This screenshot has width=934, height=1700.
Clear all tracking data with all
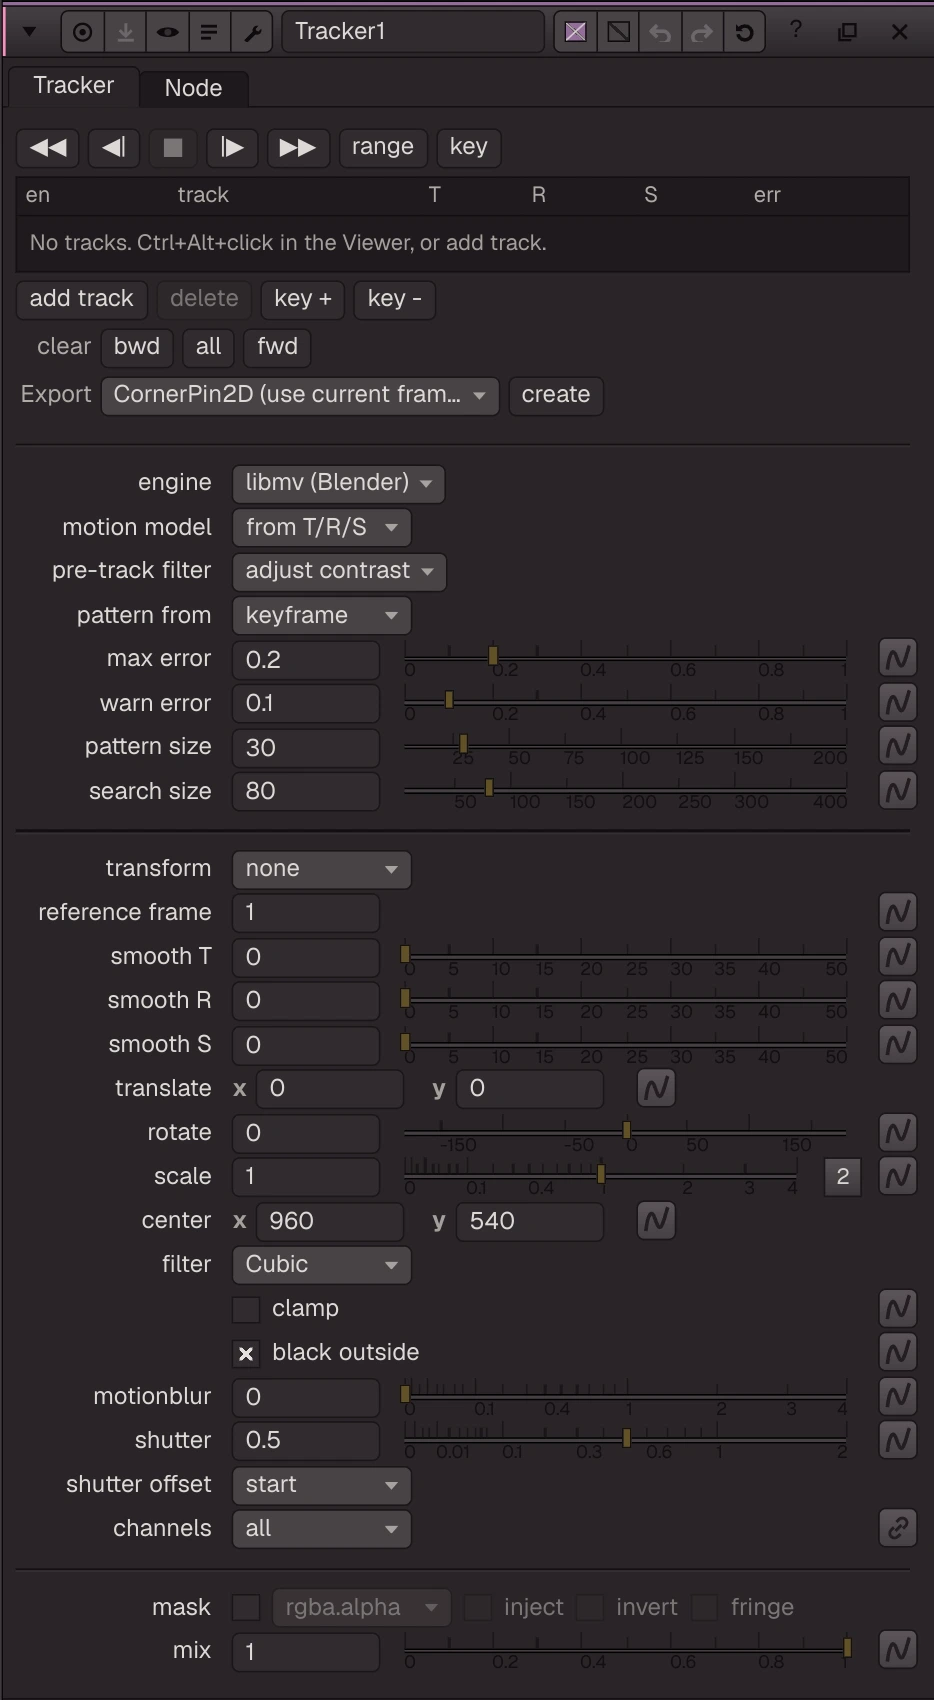tap(208, 347)
